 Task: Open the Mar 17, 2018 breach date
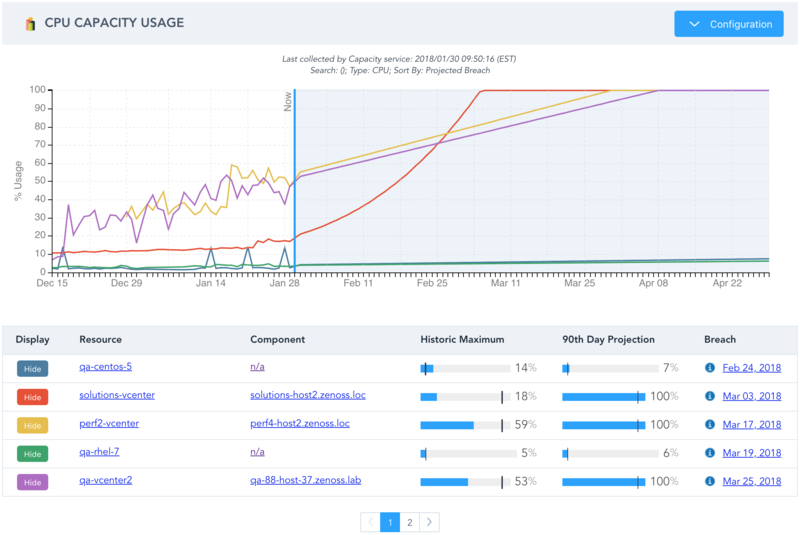[752, 424]
